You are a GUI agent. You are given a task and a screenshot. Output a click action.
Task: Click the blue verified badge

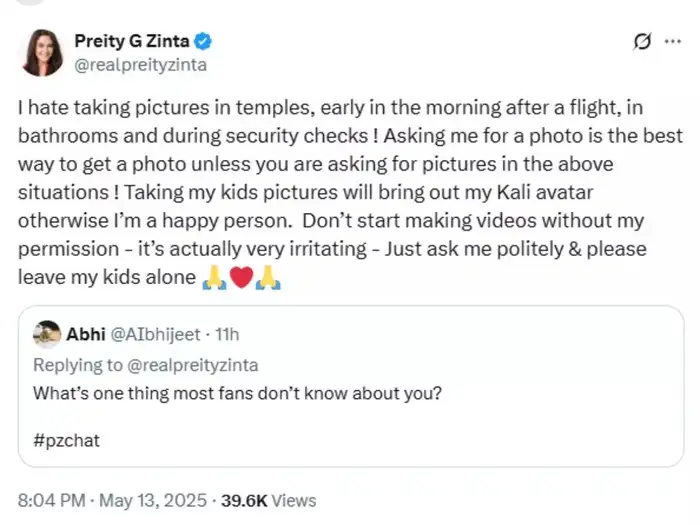(x=202, y=42)
